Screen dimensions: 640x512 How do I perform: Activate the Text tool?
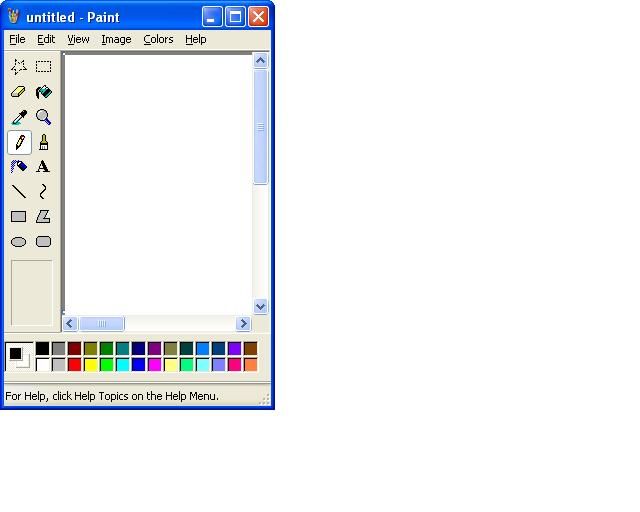pyautogui.click(x=43, y=167)
